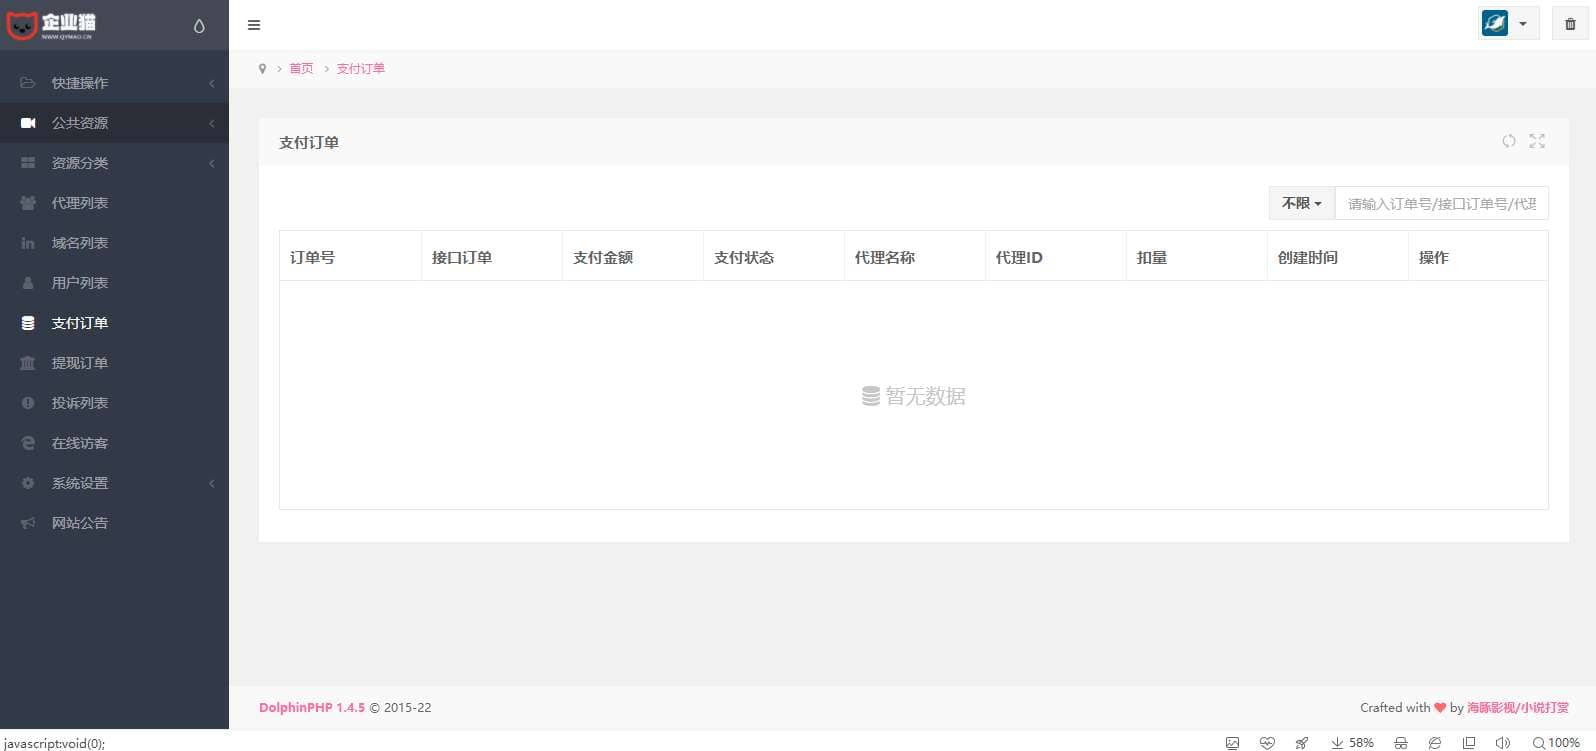This screenshot has width=1596, height=751.
Task: Click the browser zoom 100% indicator
Action: click(x=1556, y=743)
